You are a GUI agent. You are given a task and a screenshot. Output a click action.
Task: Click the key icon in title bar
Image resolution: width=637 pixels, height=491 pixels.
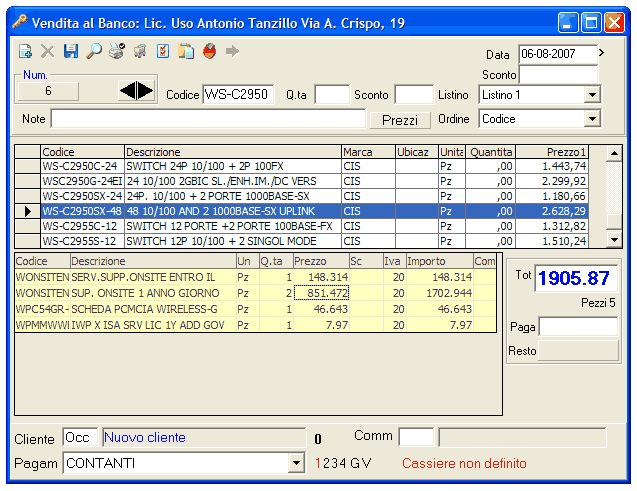pos(19,21)
